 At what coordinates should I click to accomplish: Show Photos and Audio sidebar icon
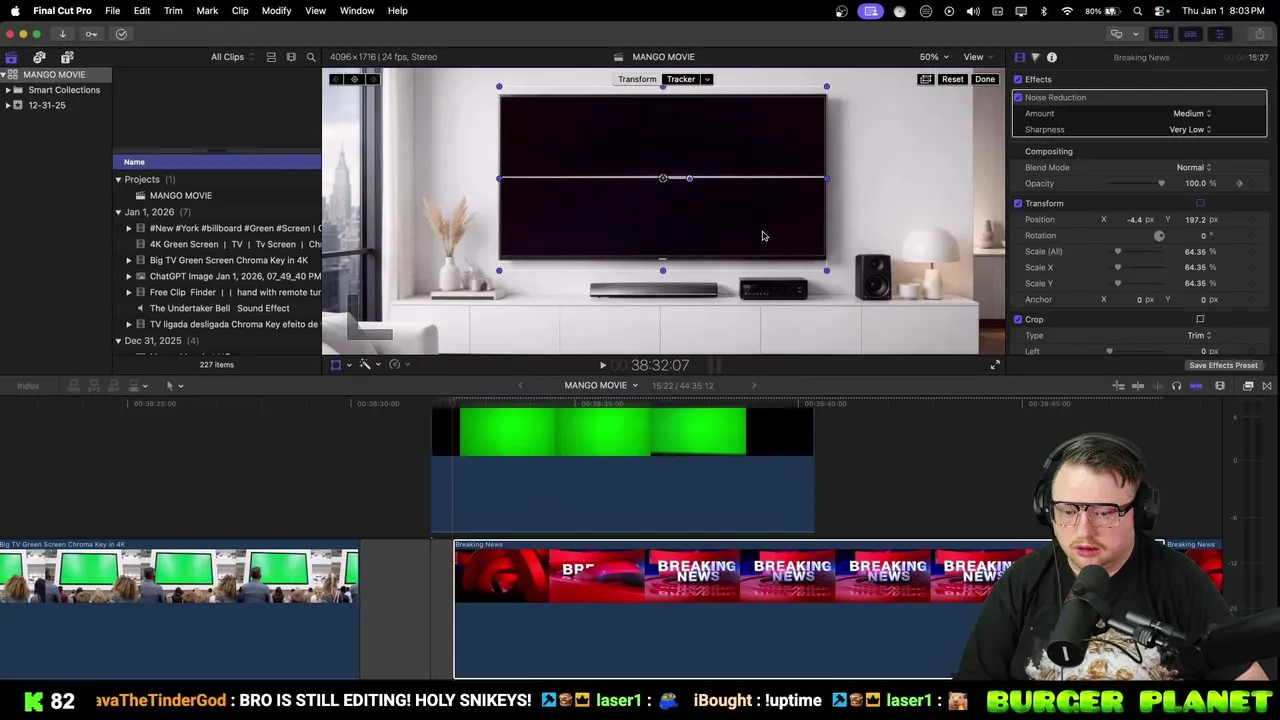(x=39, y=57)
